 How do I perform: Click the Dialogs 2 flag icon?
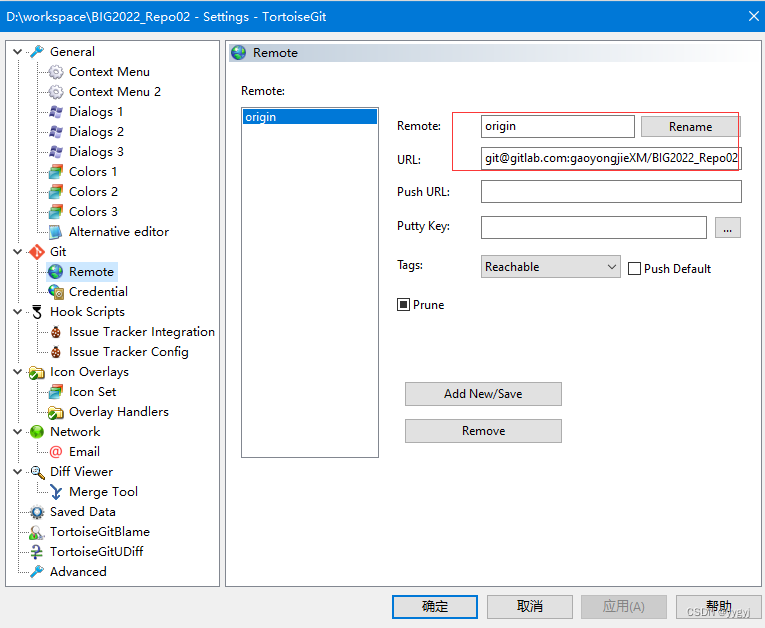point(56,132)
